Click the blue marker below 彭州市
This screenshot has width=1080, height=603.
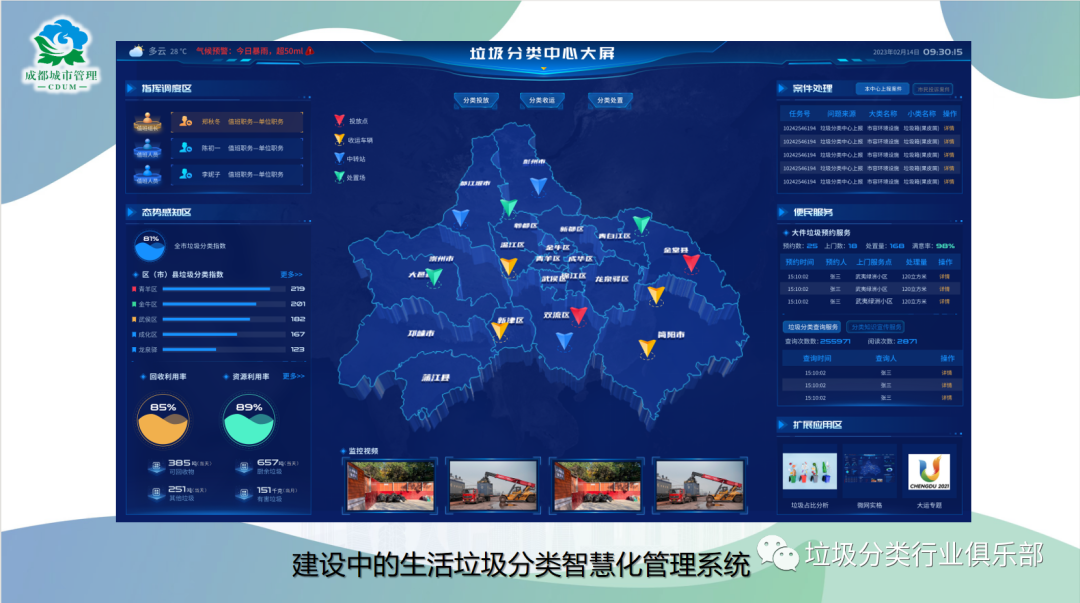click(538, 186)
